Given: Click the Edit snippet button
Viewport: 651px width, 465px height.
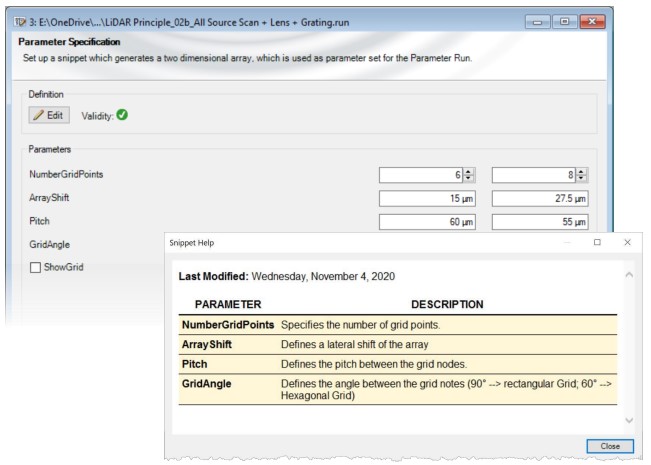Looking at the screenshot, I should (x=49, y=115).
